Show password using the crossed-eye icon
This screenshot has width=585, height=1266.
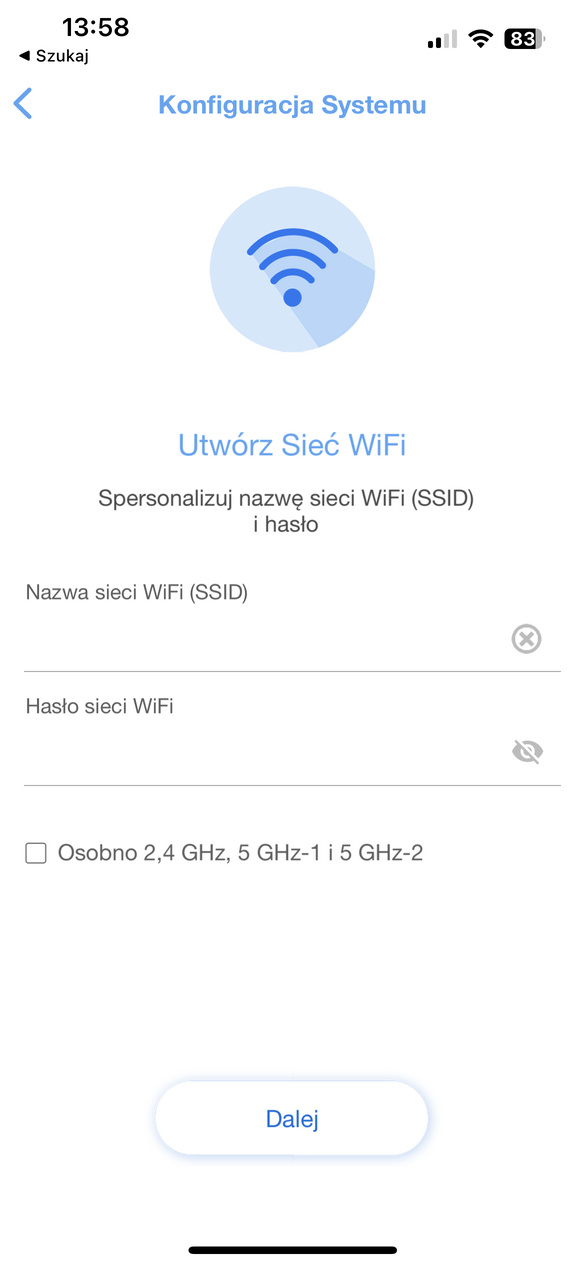[527, 752]
